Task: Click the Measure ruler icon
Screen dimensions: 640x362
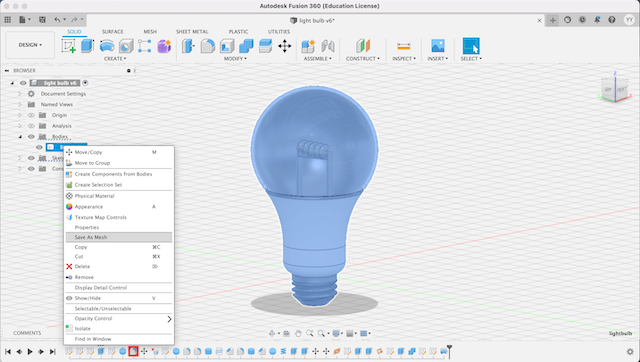Action: point(404,46)
